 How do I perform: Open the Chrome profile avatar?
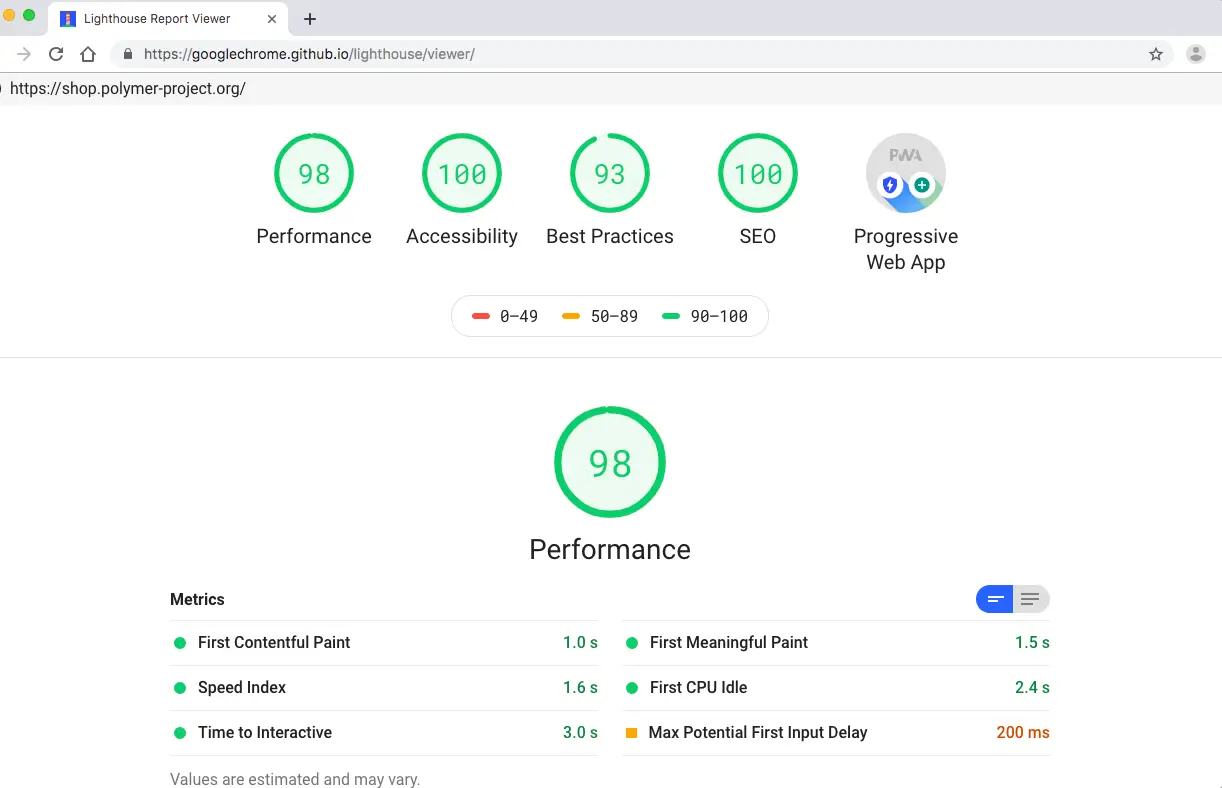[1196, 54]
